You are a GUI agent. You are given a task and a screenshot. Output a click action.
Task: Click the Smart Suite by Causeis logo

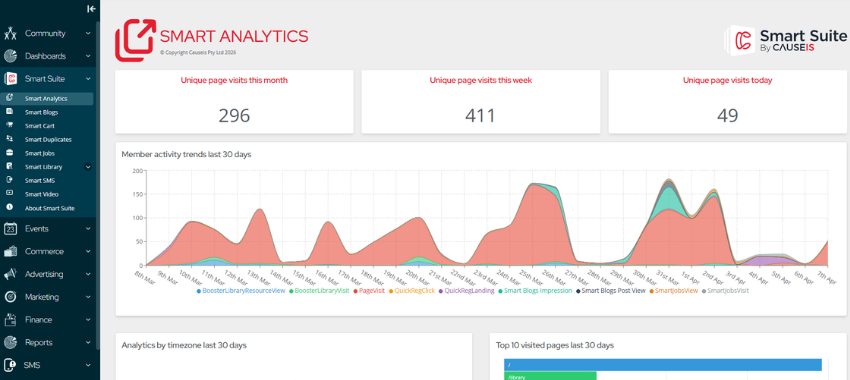pos(785,41)
